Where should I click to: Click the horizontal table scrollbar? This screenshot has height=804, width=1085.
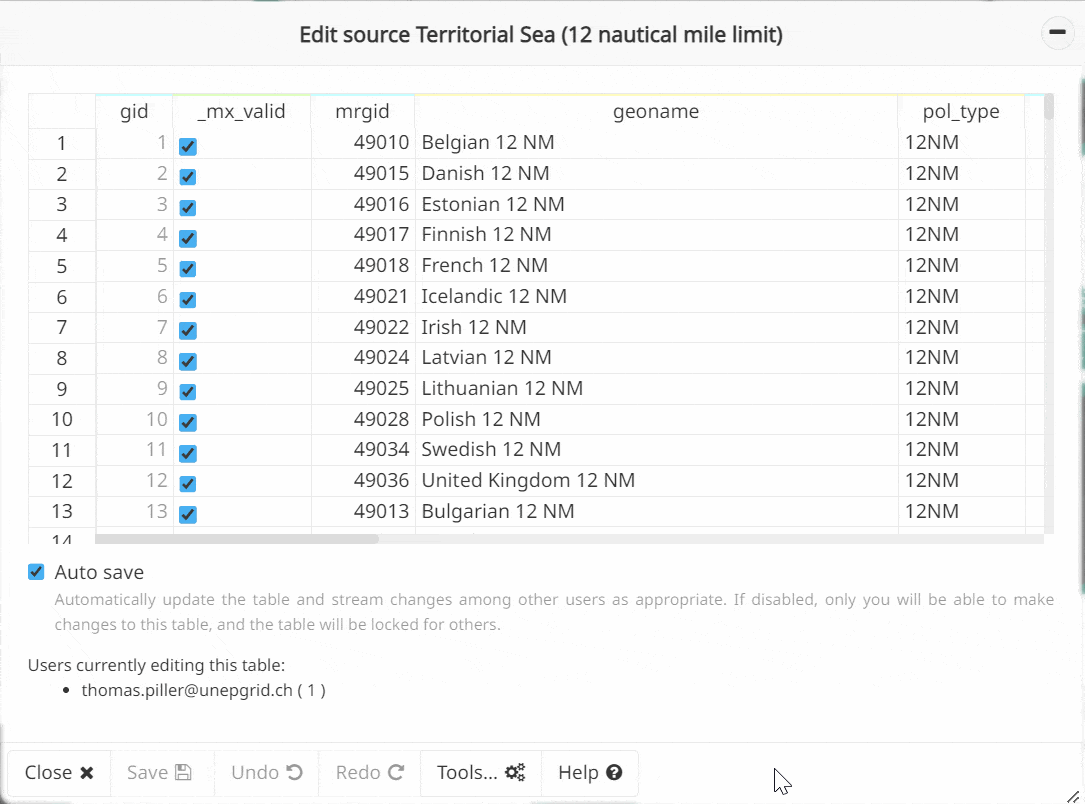click(237, 538)
